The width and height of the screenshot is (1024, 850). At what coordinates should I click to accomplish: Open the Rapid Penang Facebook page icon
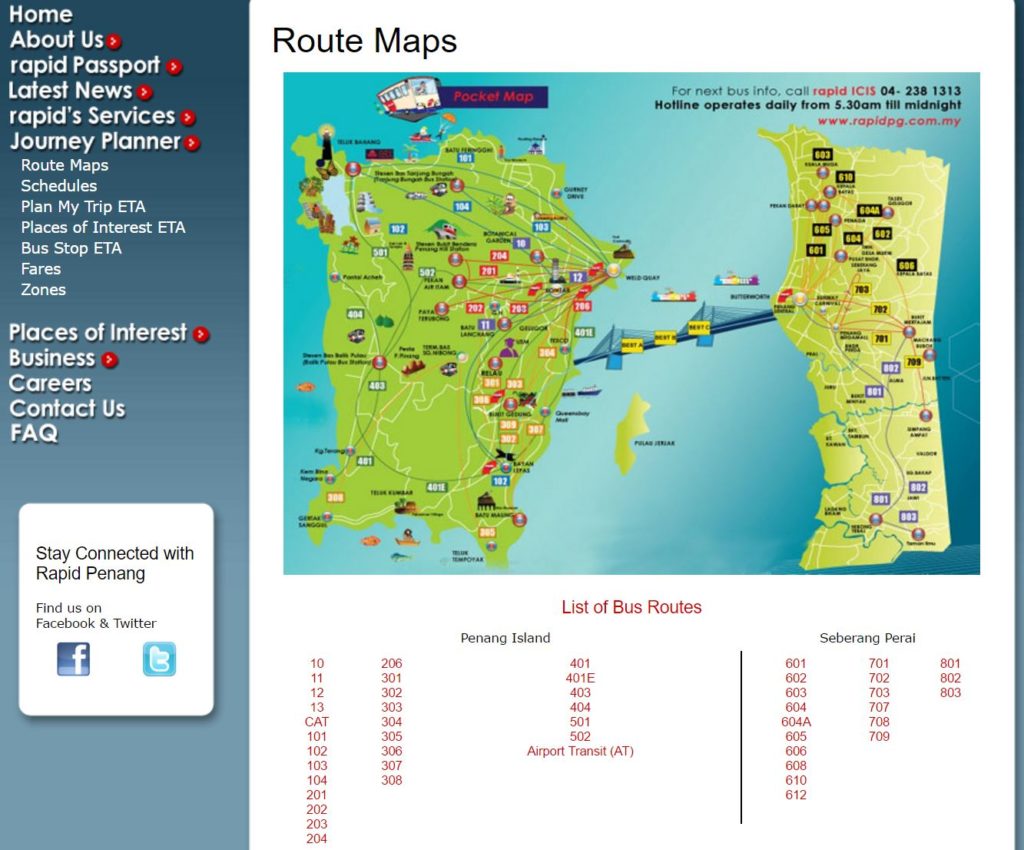pyautogui.click(x=73, y=659)
